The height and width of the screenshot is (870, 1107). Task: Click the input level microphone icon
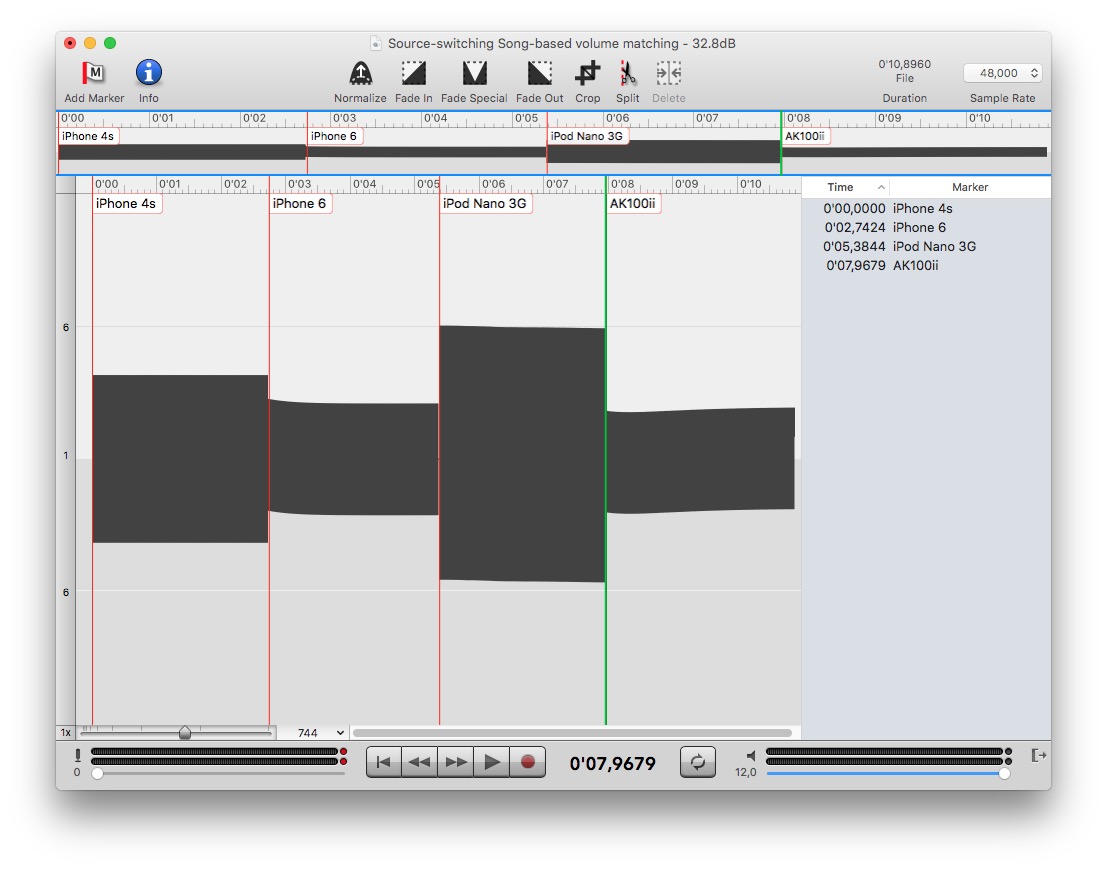(78, 756)
